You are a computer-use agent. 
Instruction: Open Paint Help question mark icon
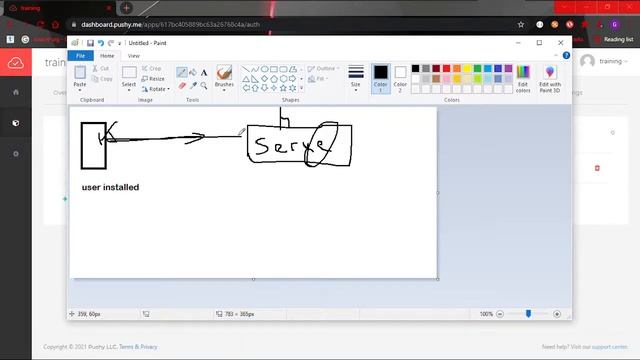(566, 56)
